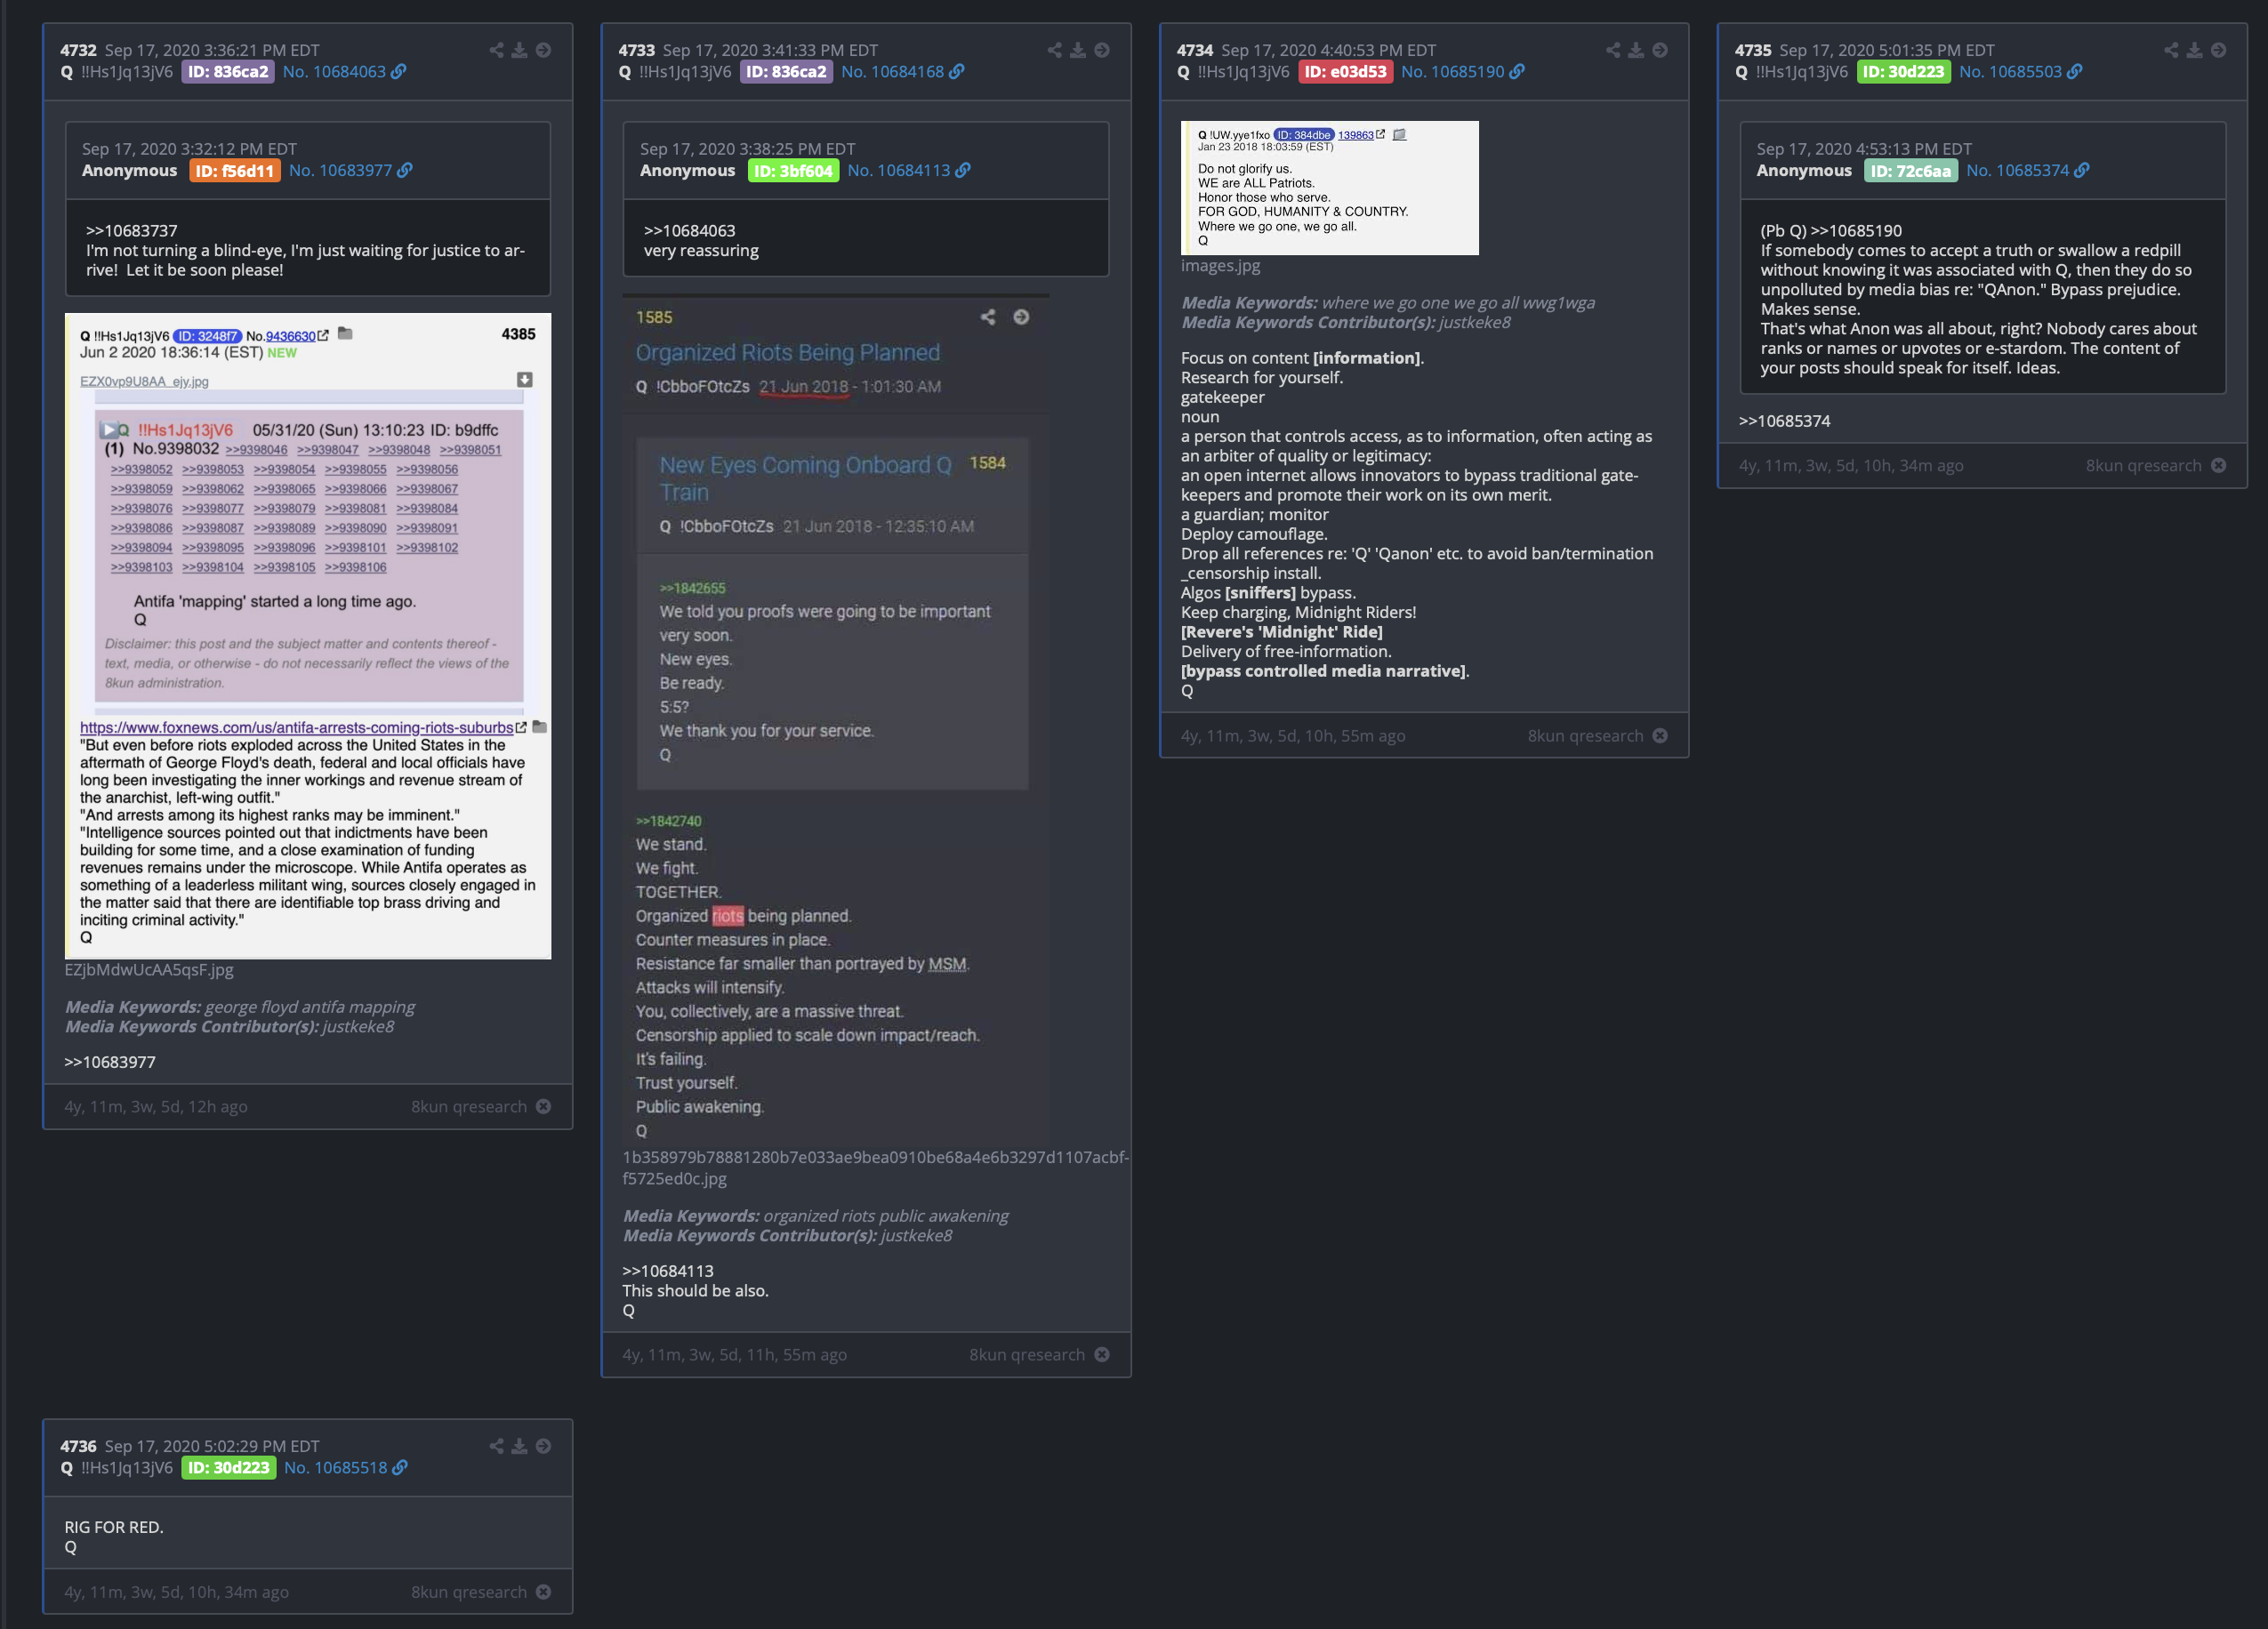Click circle icon beside 8kun qresearch in post 4736
The image size is (2268, 1629).
pos(543,1592)
